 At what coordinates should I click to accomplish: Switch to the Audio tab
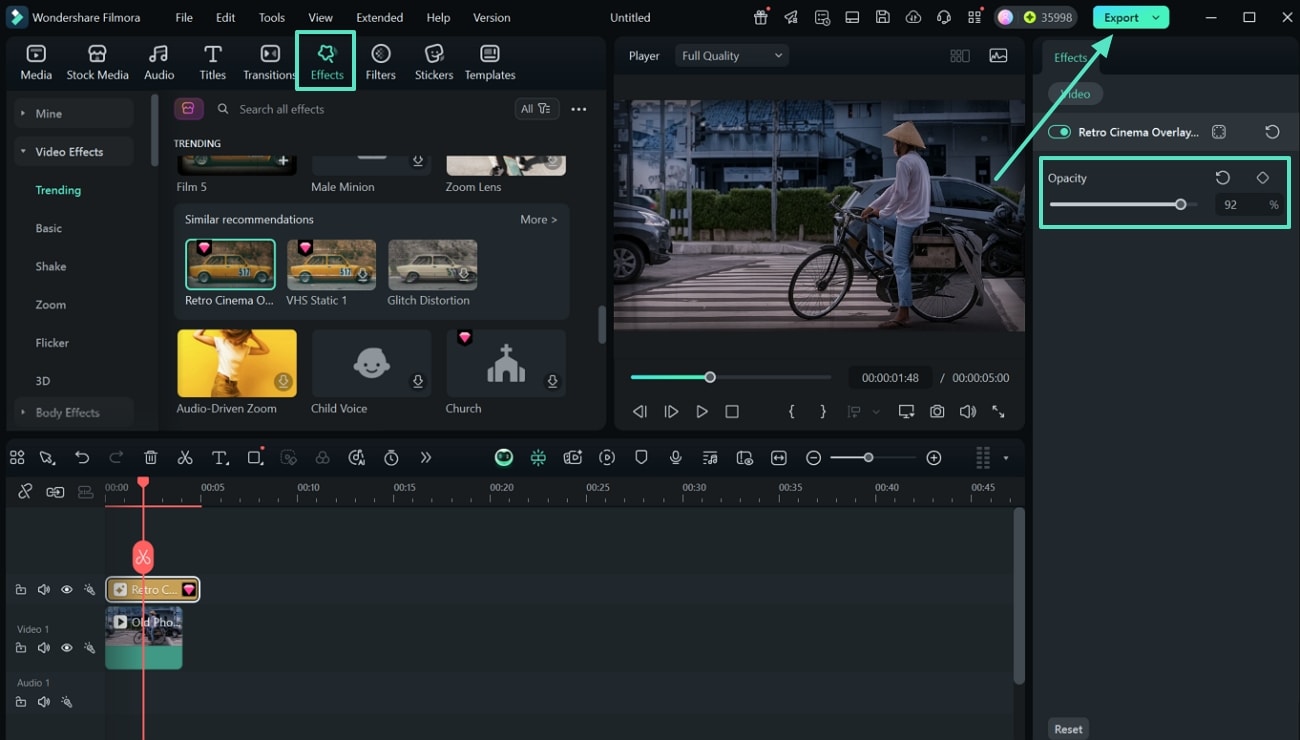point(159,62)
